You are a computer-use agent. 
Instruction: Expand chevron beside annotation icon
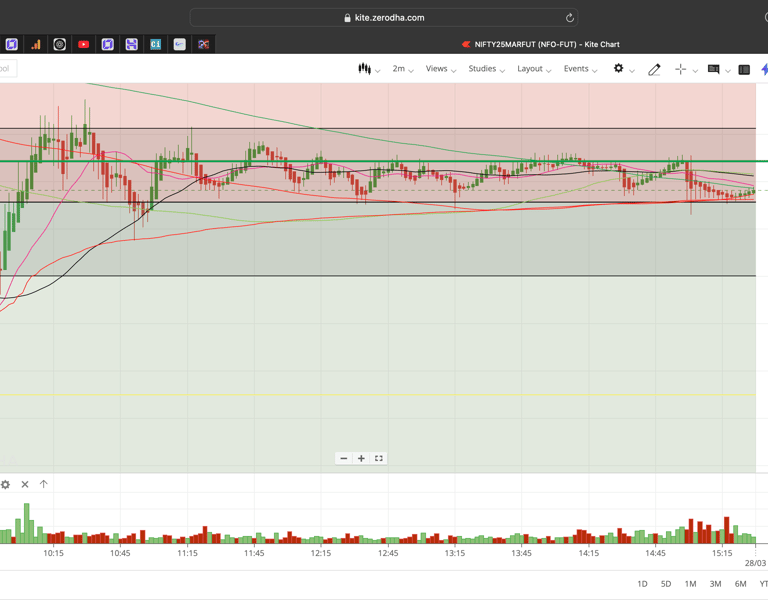tap(728, 71)
